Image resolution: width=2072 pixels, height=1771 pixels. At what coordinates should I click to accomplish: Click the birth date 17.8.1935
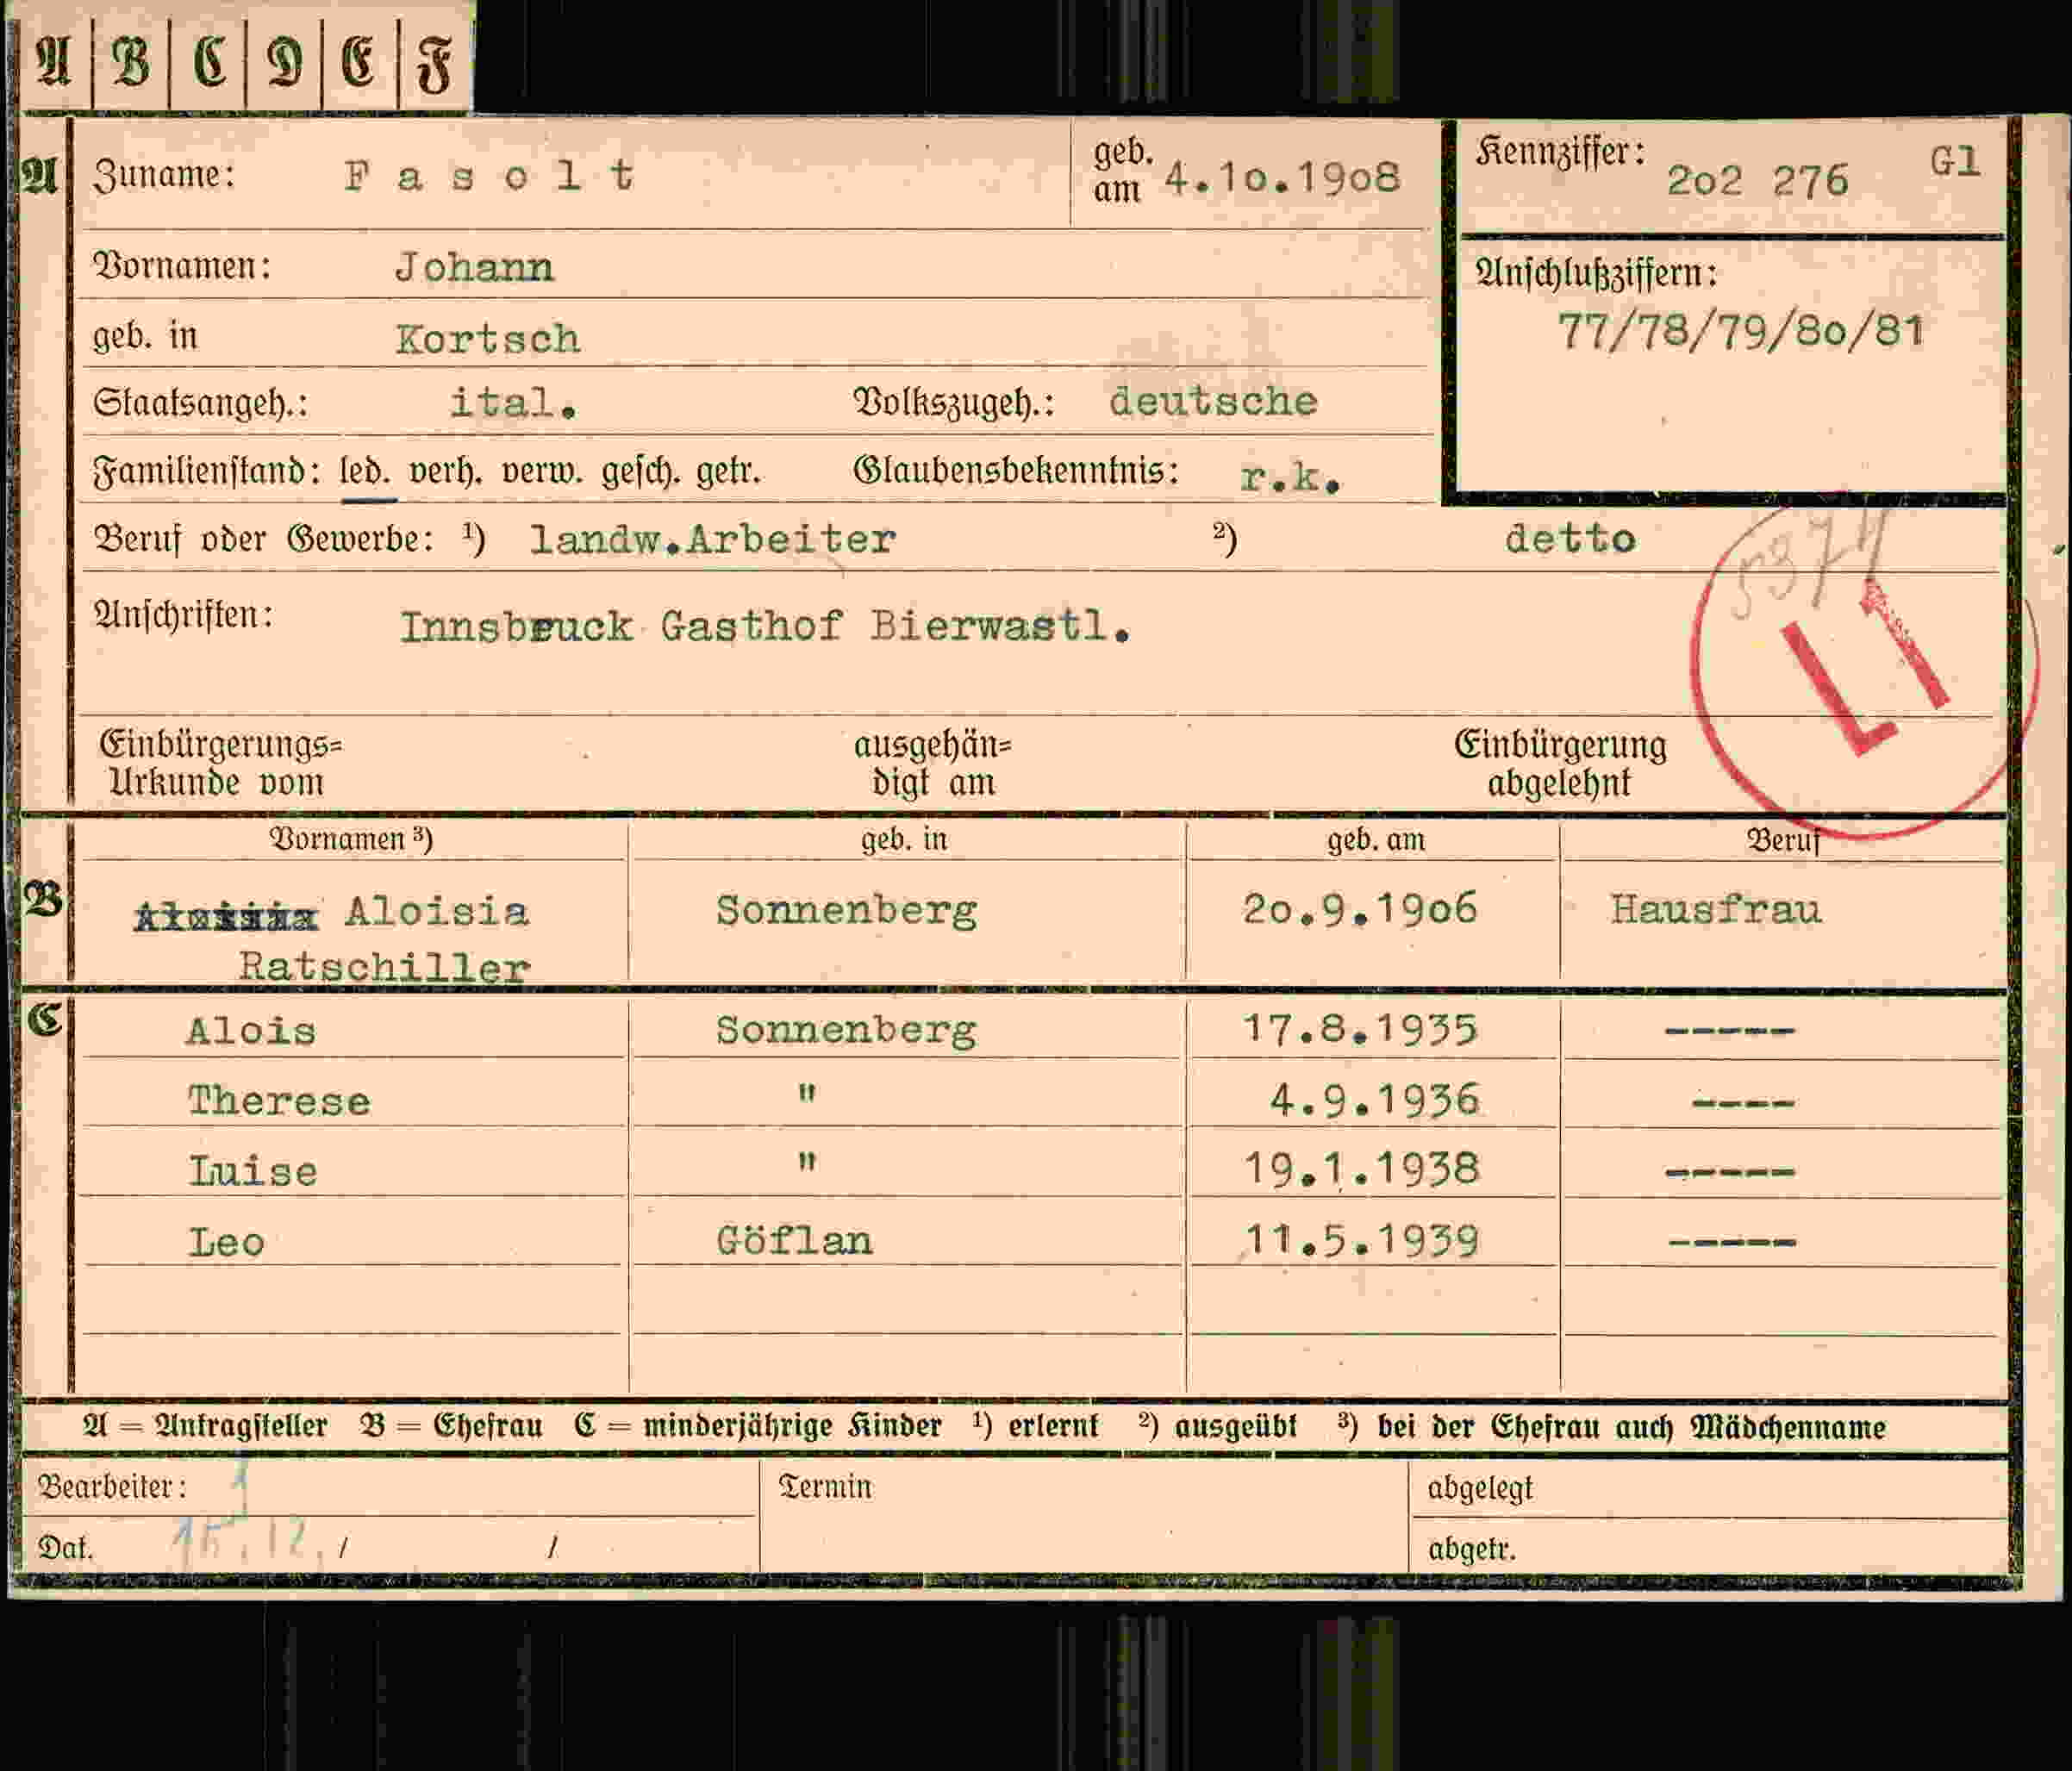pyautogui.click(x=1360, y=1030)
